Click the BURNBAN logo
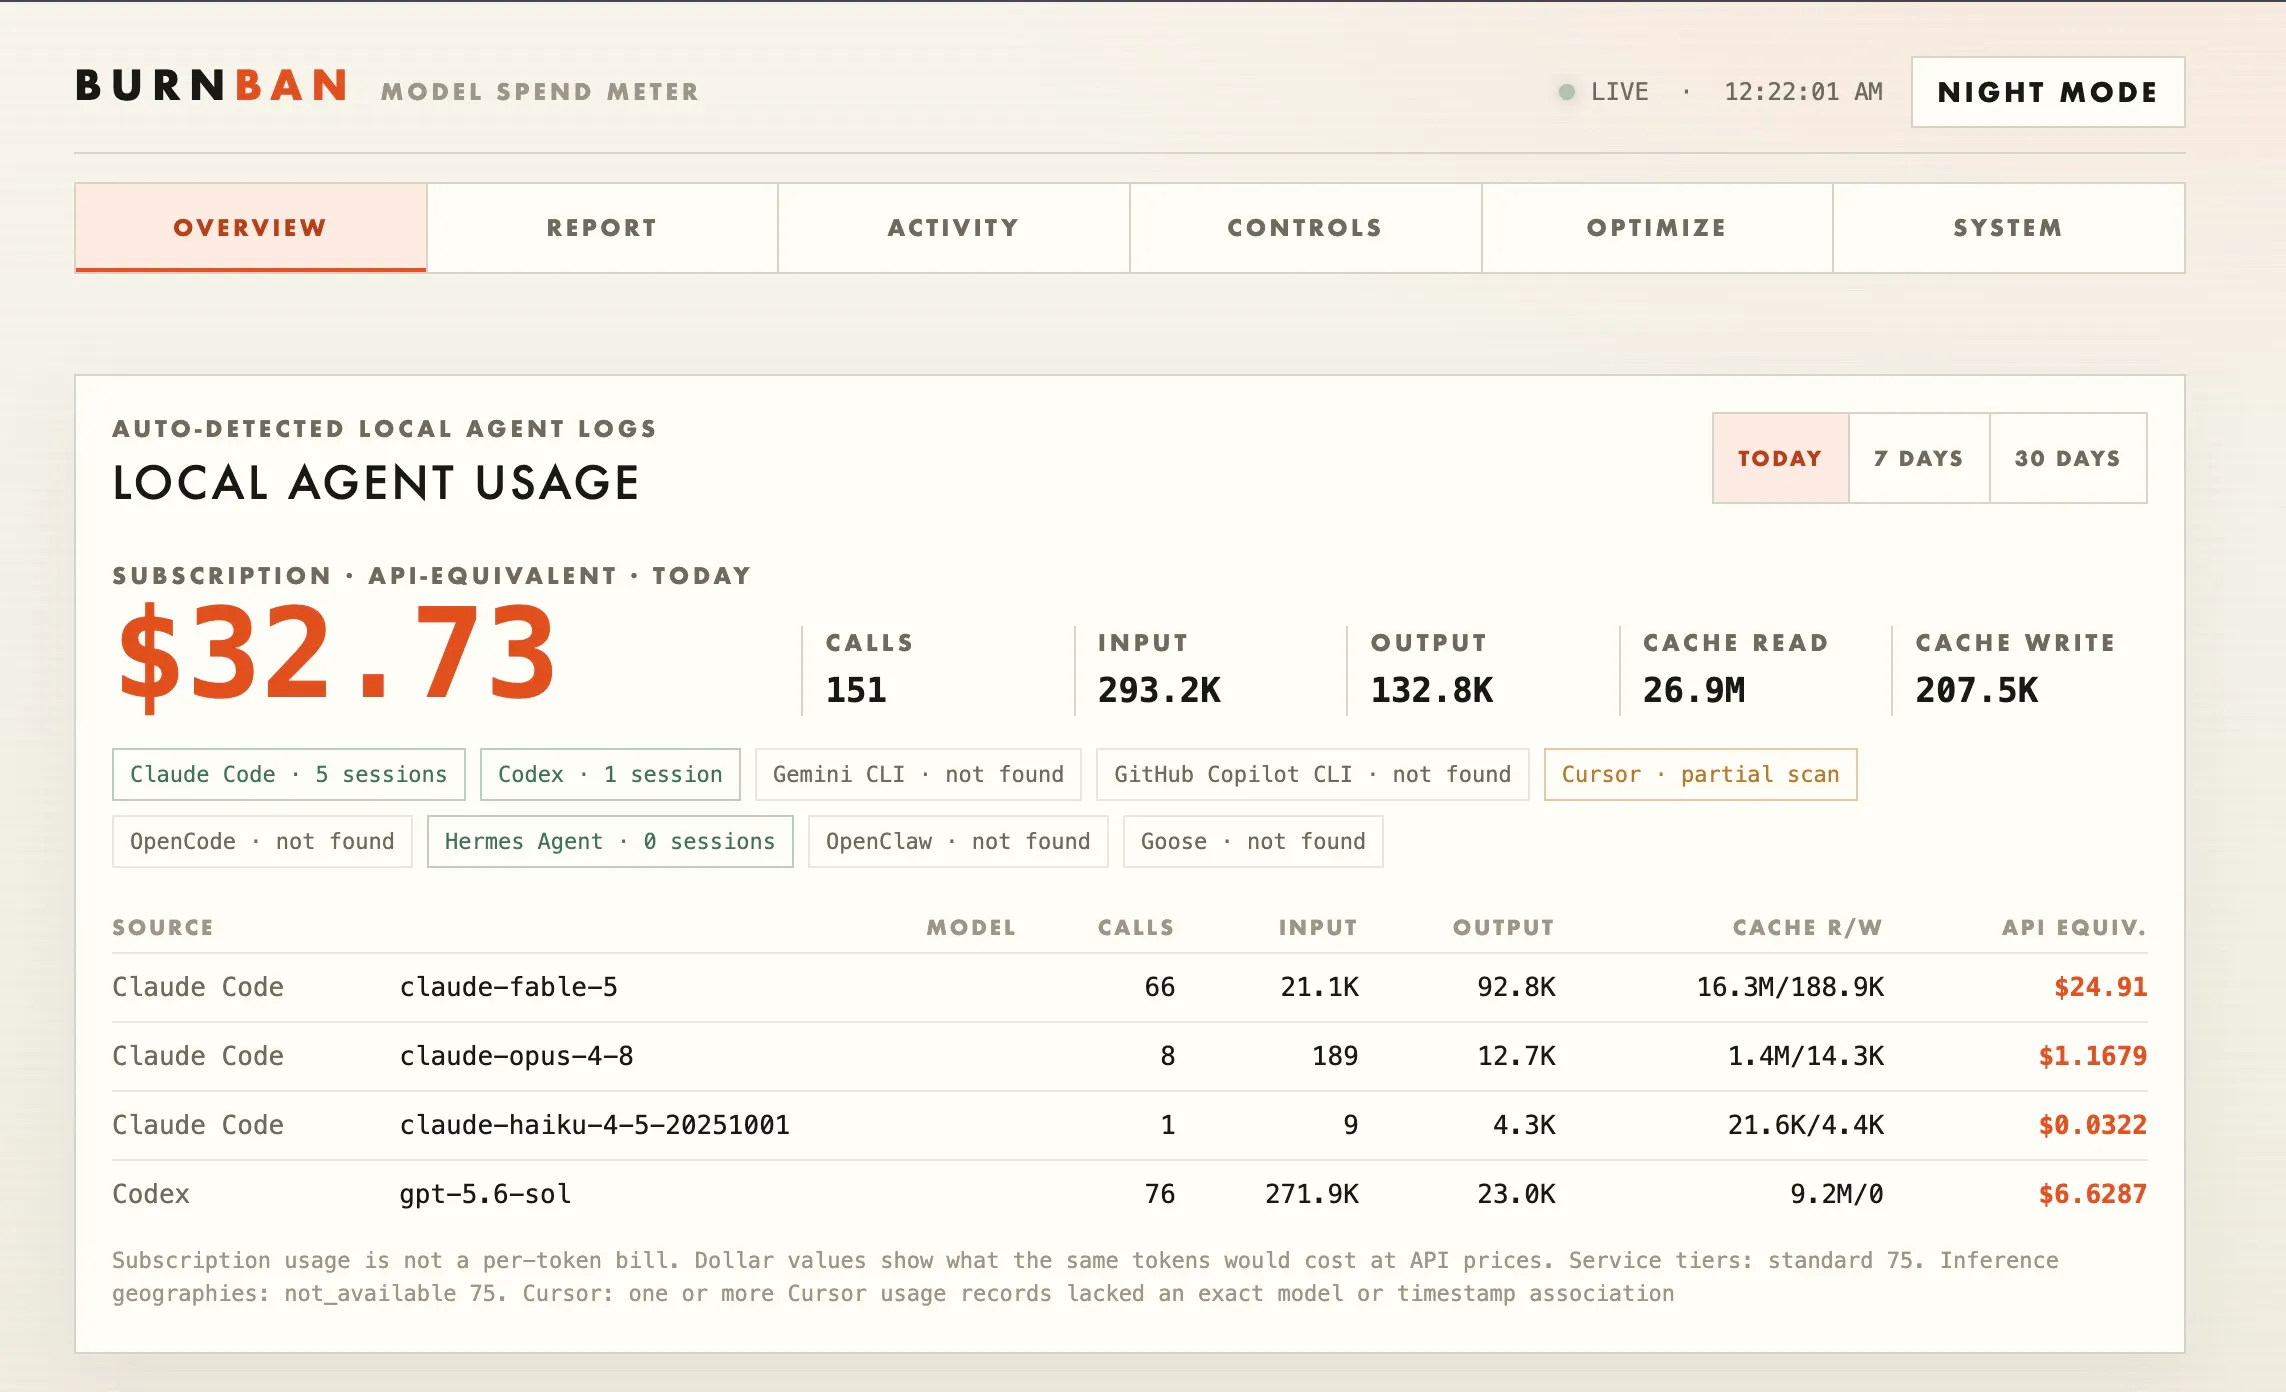The width and height of the screenshot is (2286, 1392). point(212,86)
